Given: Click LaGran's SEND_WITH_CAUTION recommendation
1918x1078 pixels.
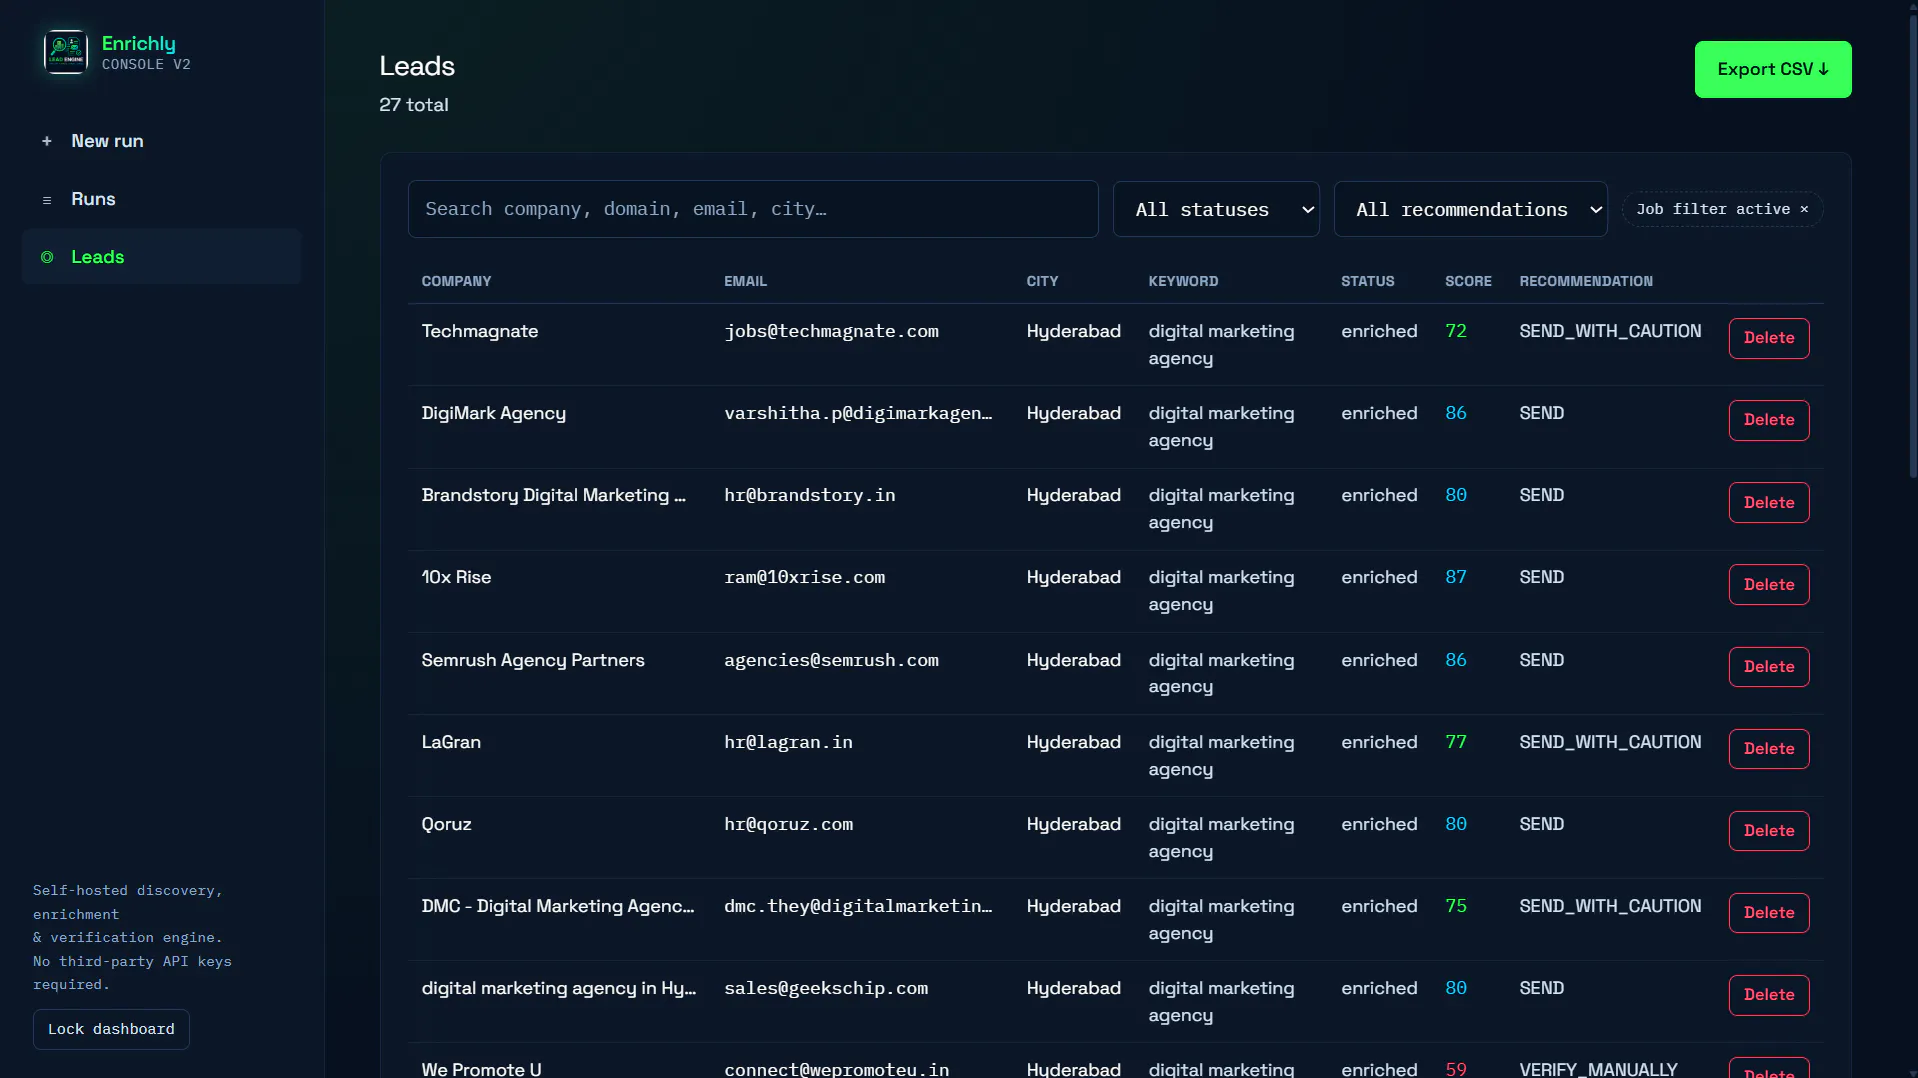Looking at the screenshot, I should pos(1610,742).
